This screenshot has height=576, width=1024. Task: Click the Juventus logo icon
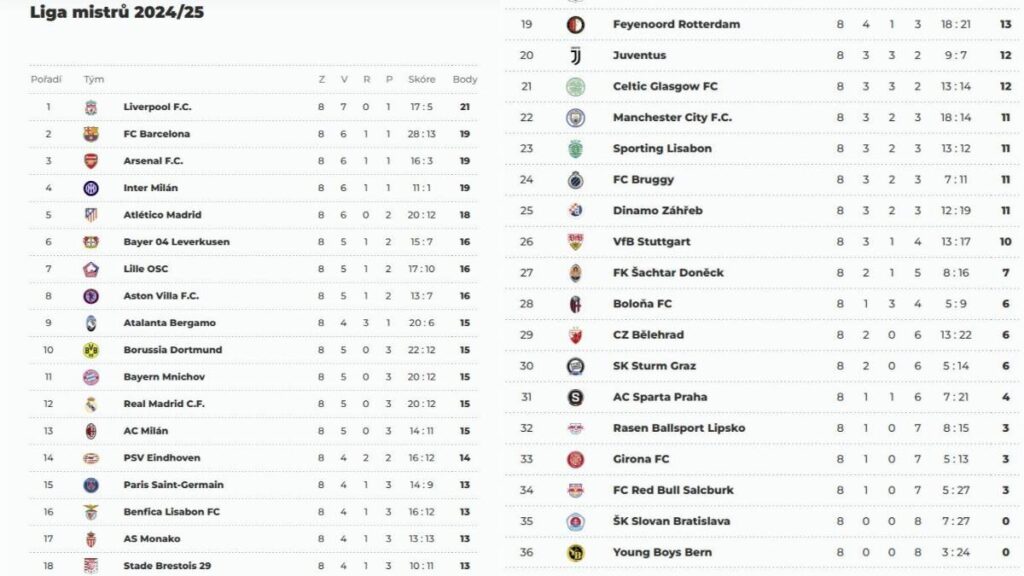tap(575, 56)
